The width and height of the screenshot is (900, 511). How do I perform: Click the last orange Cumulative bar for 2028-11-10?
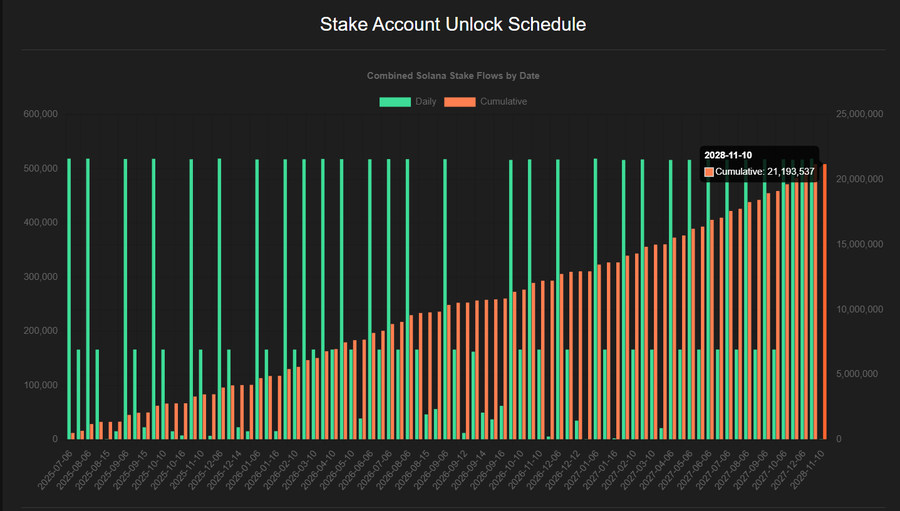pos(825,300)
